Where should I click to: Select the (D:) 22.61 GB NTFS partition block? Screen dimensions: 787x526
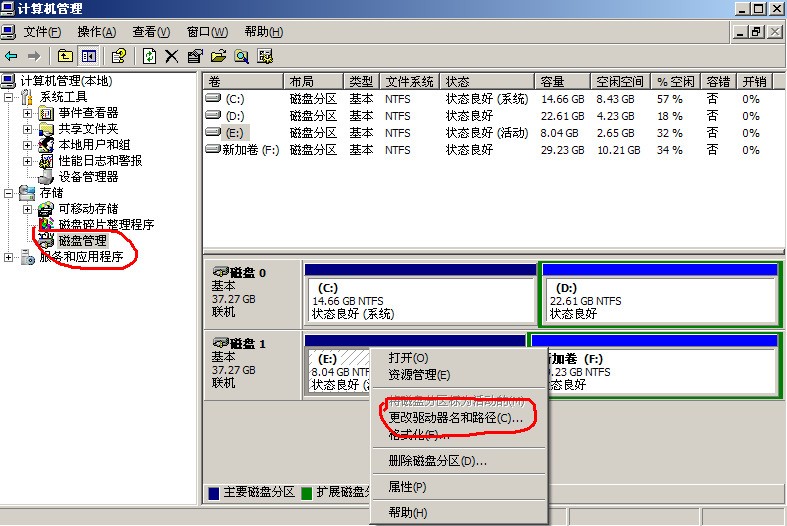click(x=660, y=300)
